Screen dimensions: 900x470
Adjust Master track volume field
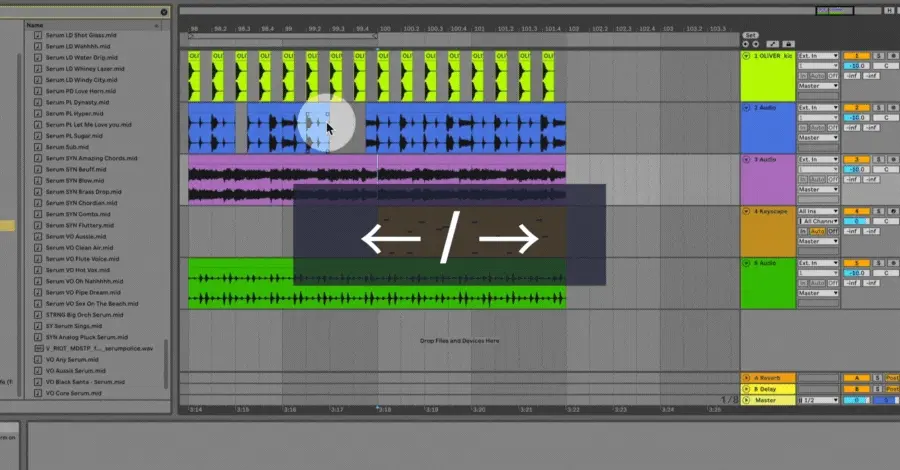point(856,400)
